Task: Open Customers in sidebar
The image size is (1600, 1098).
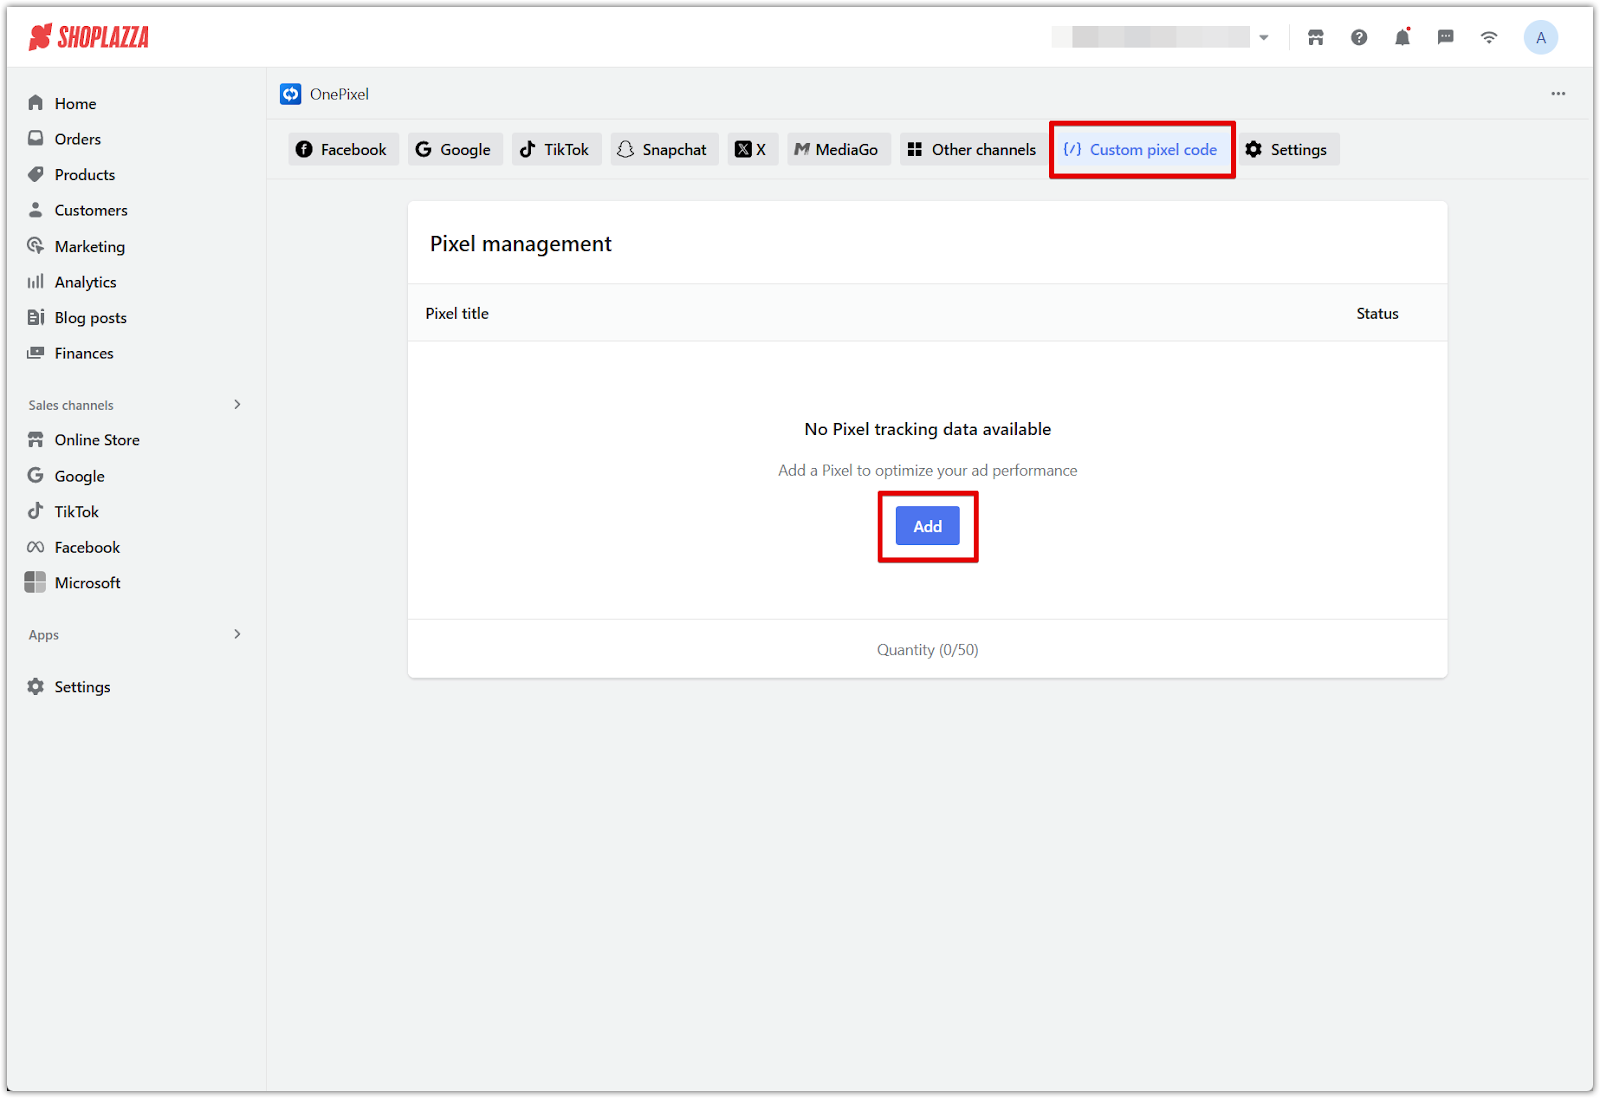Action: [90, 211]
